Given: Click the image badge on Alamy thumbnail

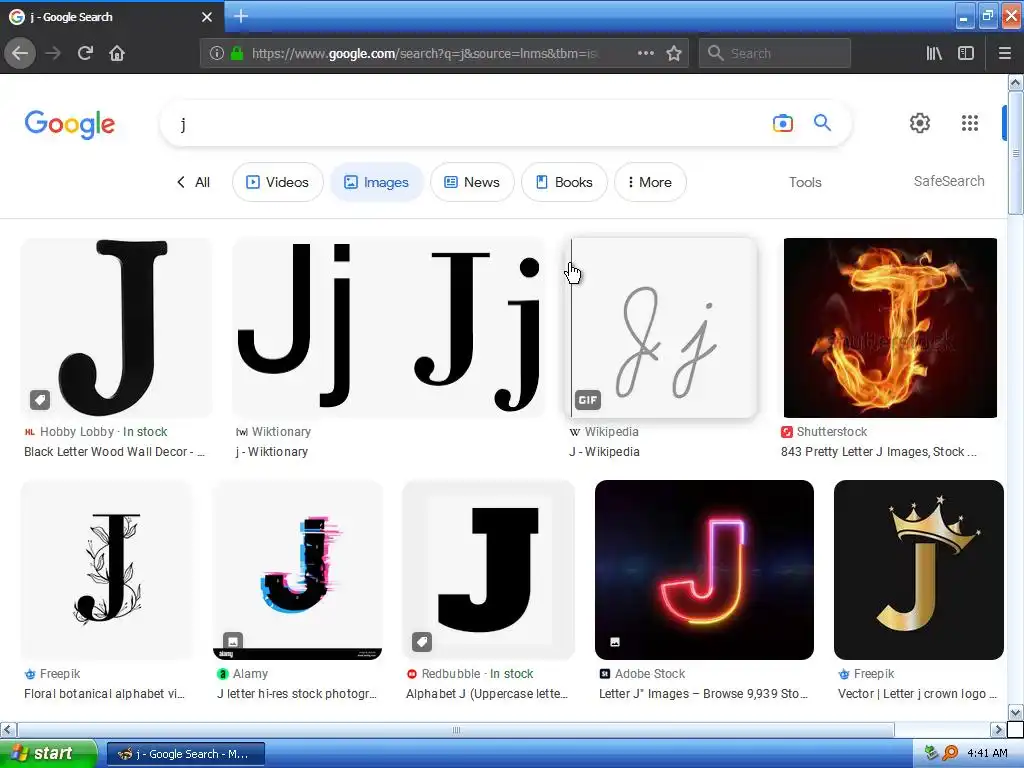Looking at the screenshot, I should coord(233,642).
